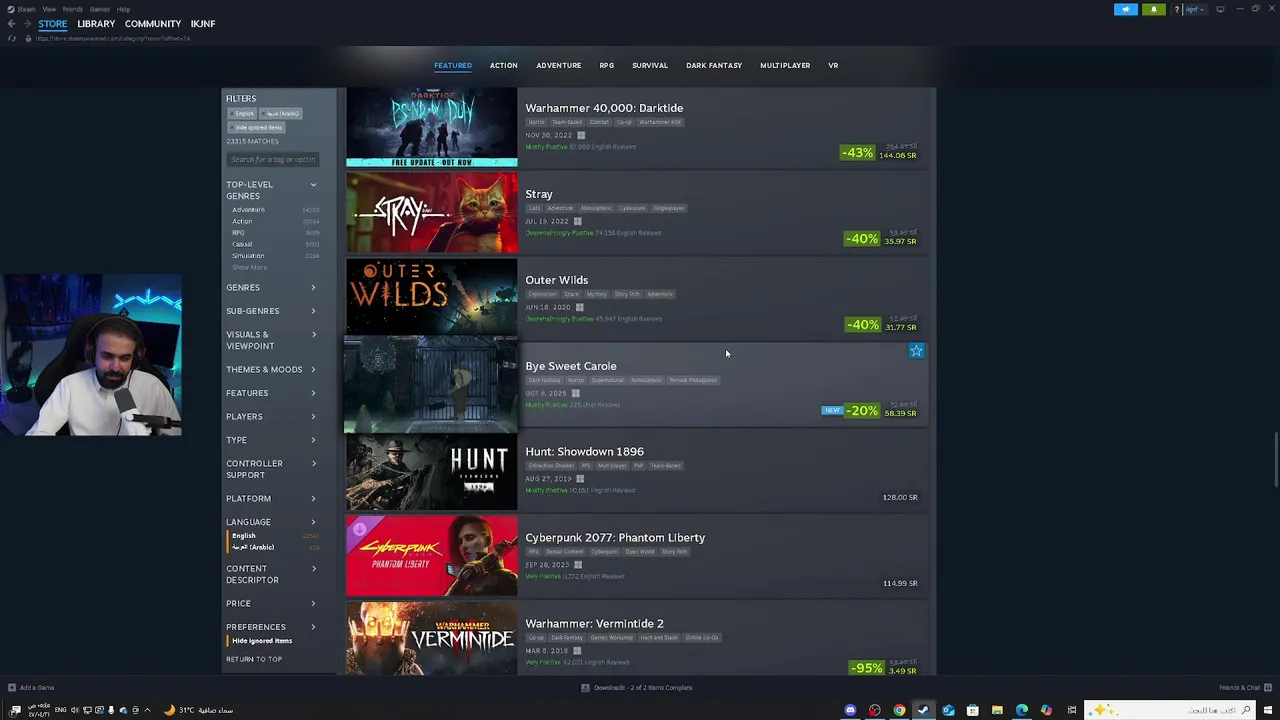Open Cyberpunk 2077: Phantom Liberty title
1280x720 pixels.
(615, 538)
